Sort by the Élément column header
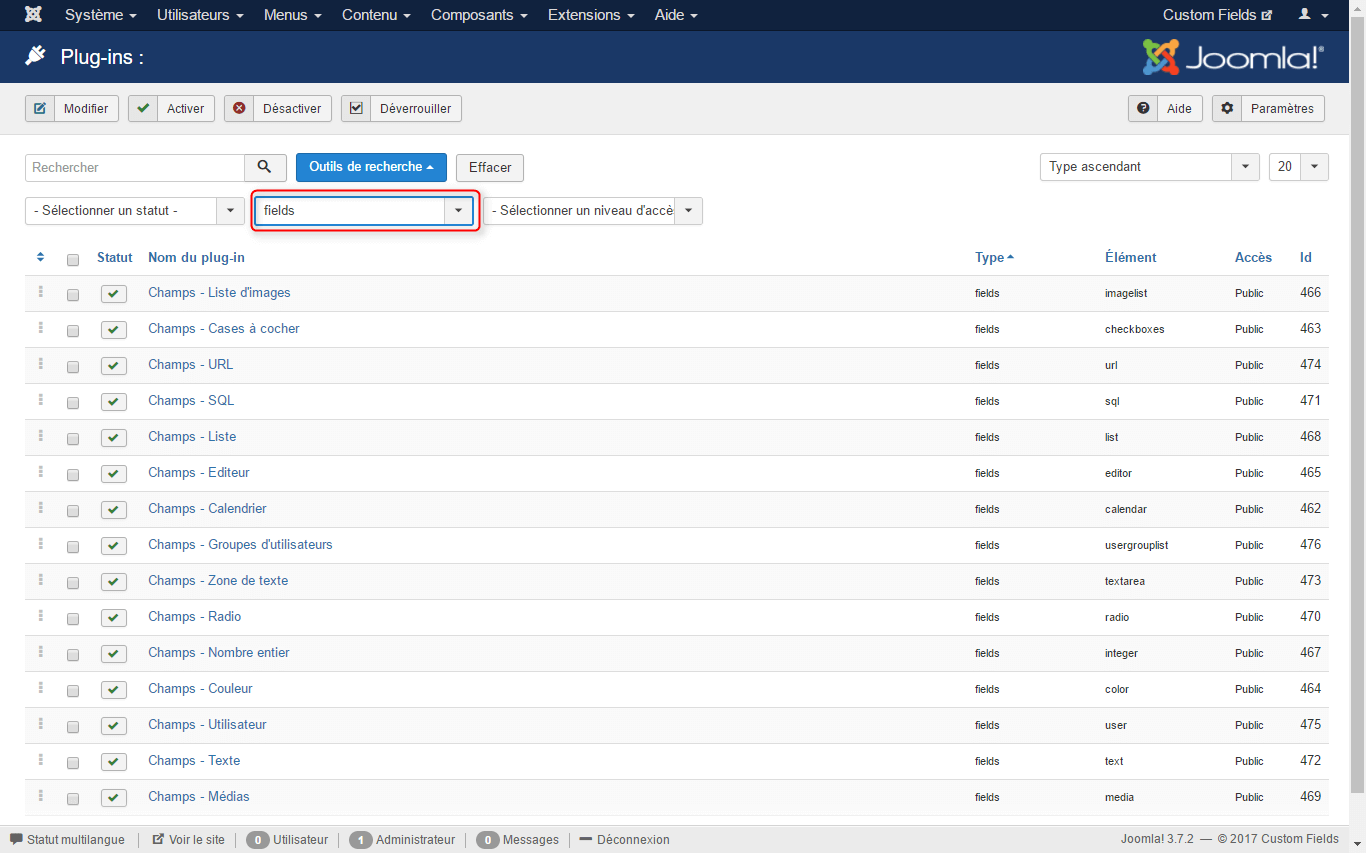 coord(1130,257)
